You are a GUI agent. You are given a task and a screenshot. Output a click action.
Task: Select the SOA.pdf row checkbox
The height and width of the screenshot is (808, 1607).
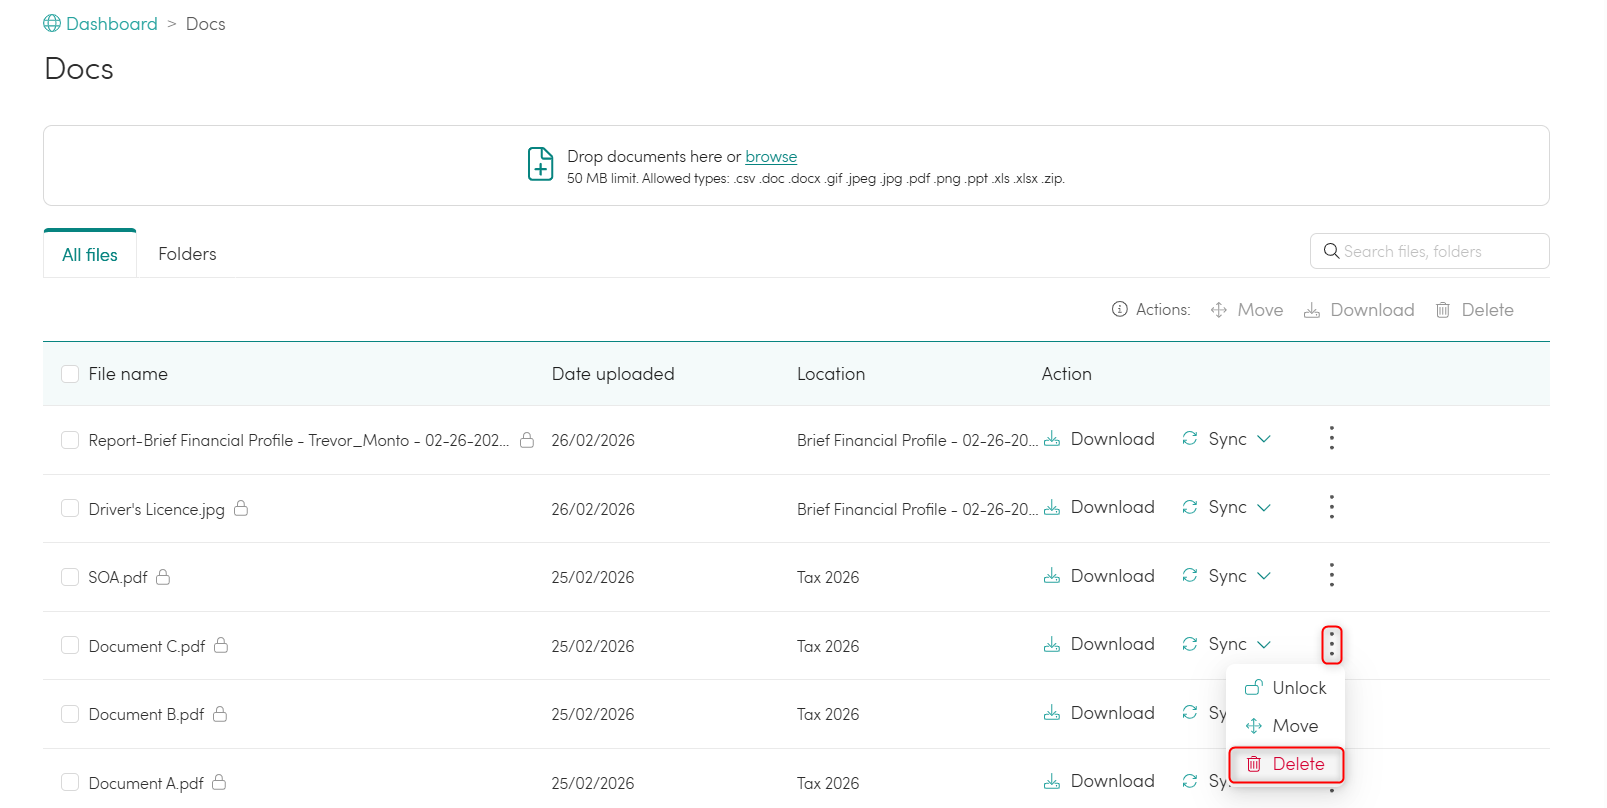(x=70, y=577)
